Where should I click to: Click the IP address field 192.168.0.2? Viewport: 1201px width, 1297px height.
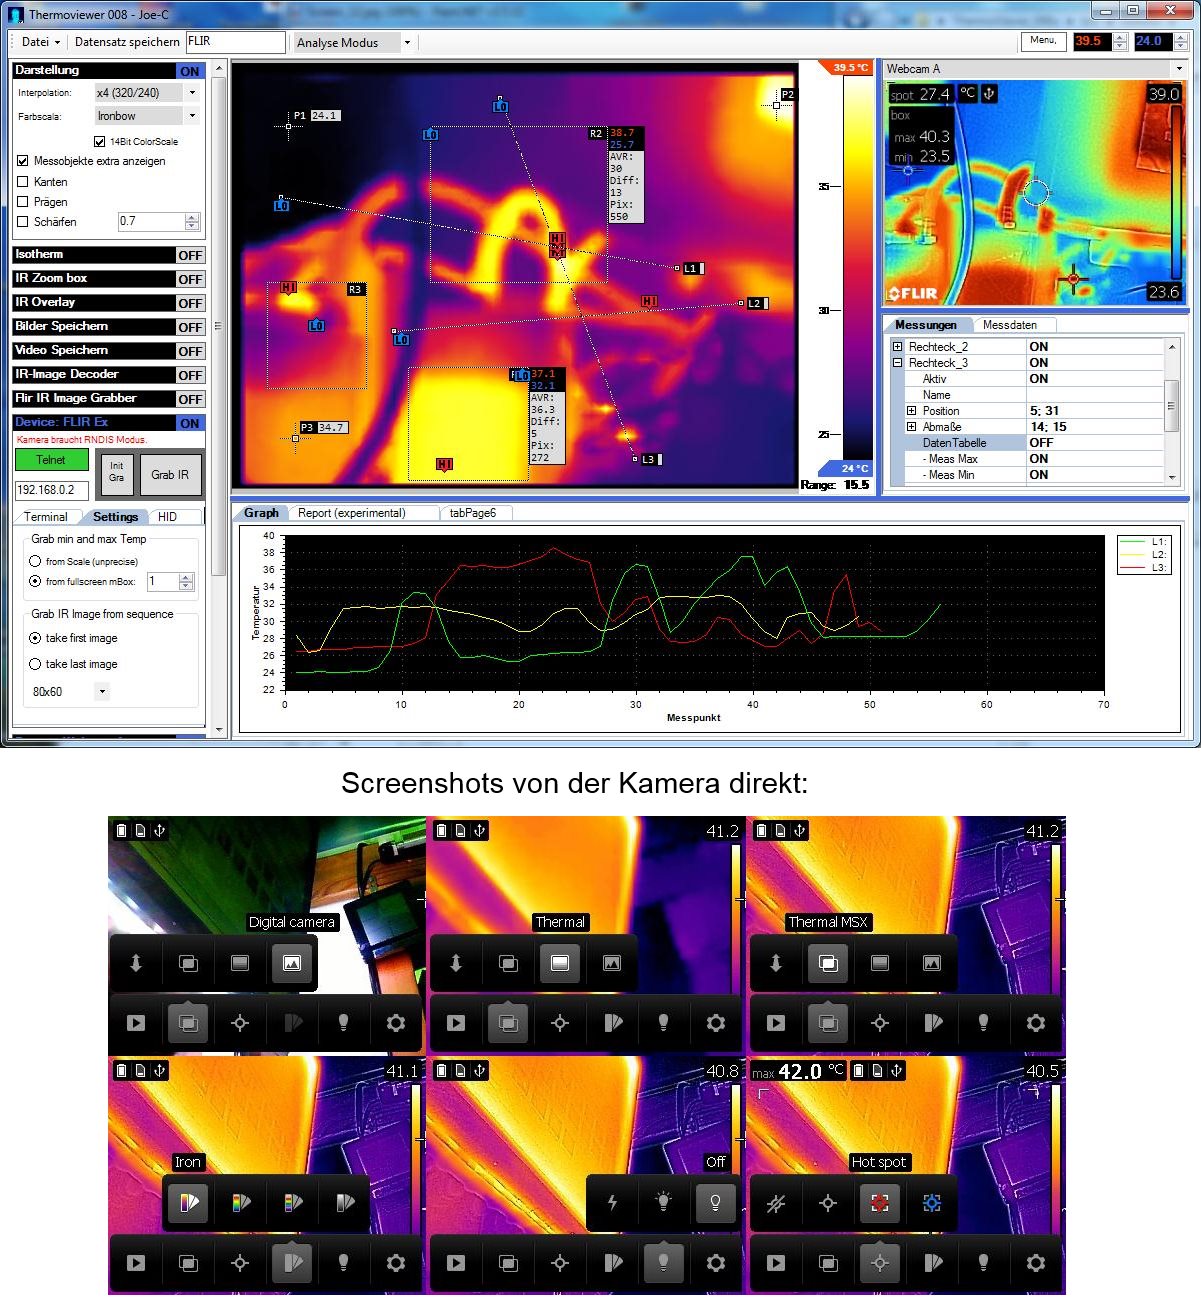(x=52, y=490)
